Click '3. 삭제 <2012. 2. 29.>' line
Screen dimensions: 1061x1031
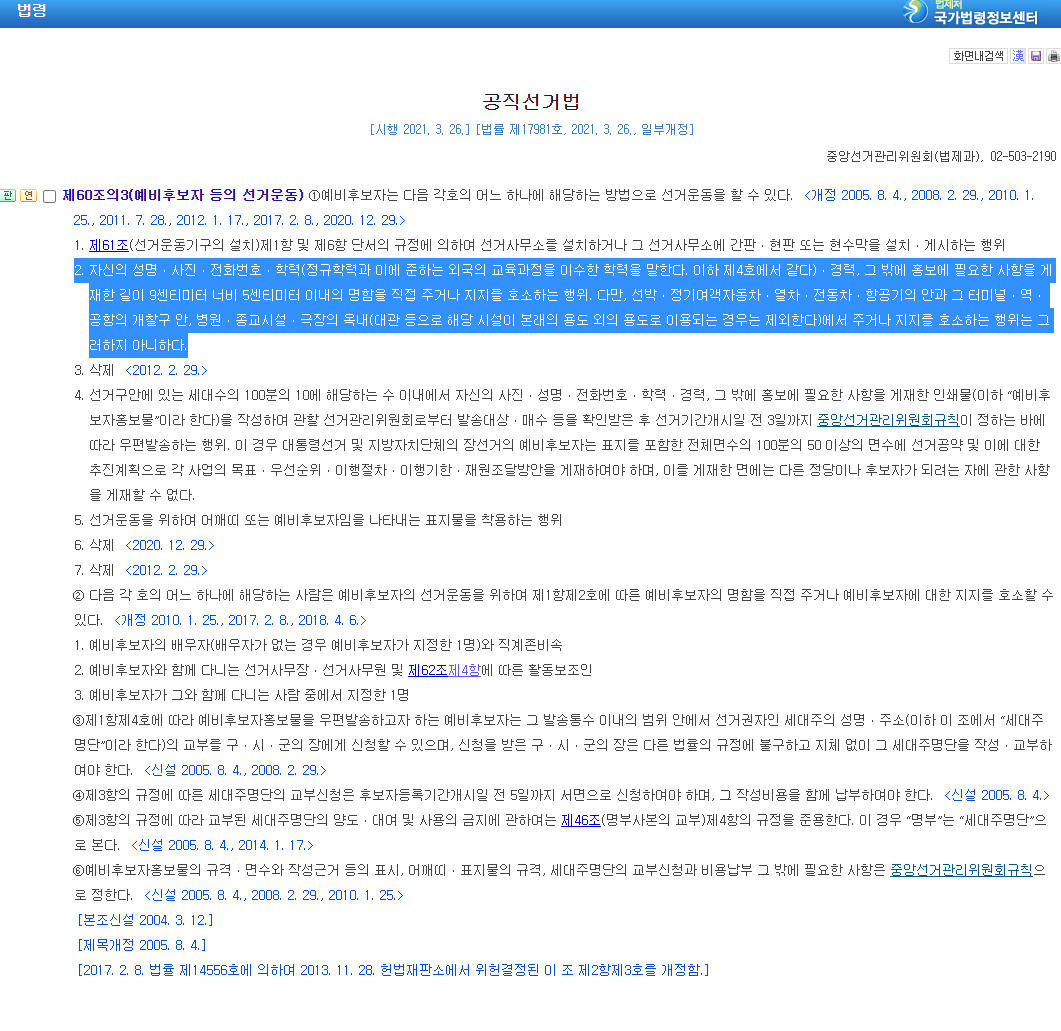(141, 370)
